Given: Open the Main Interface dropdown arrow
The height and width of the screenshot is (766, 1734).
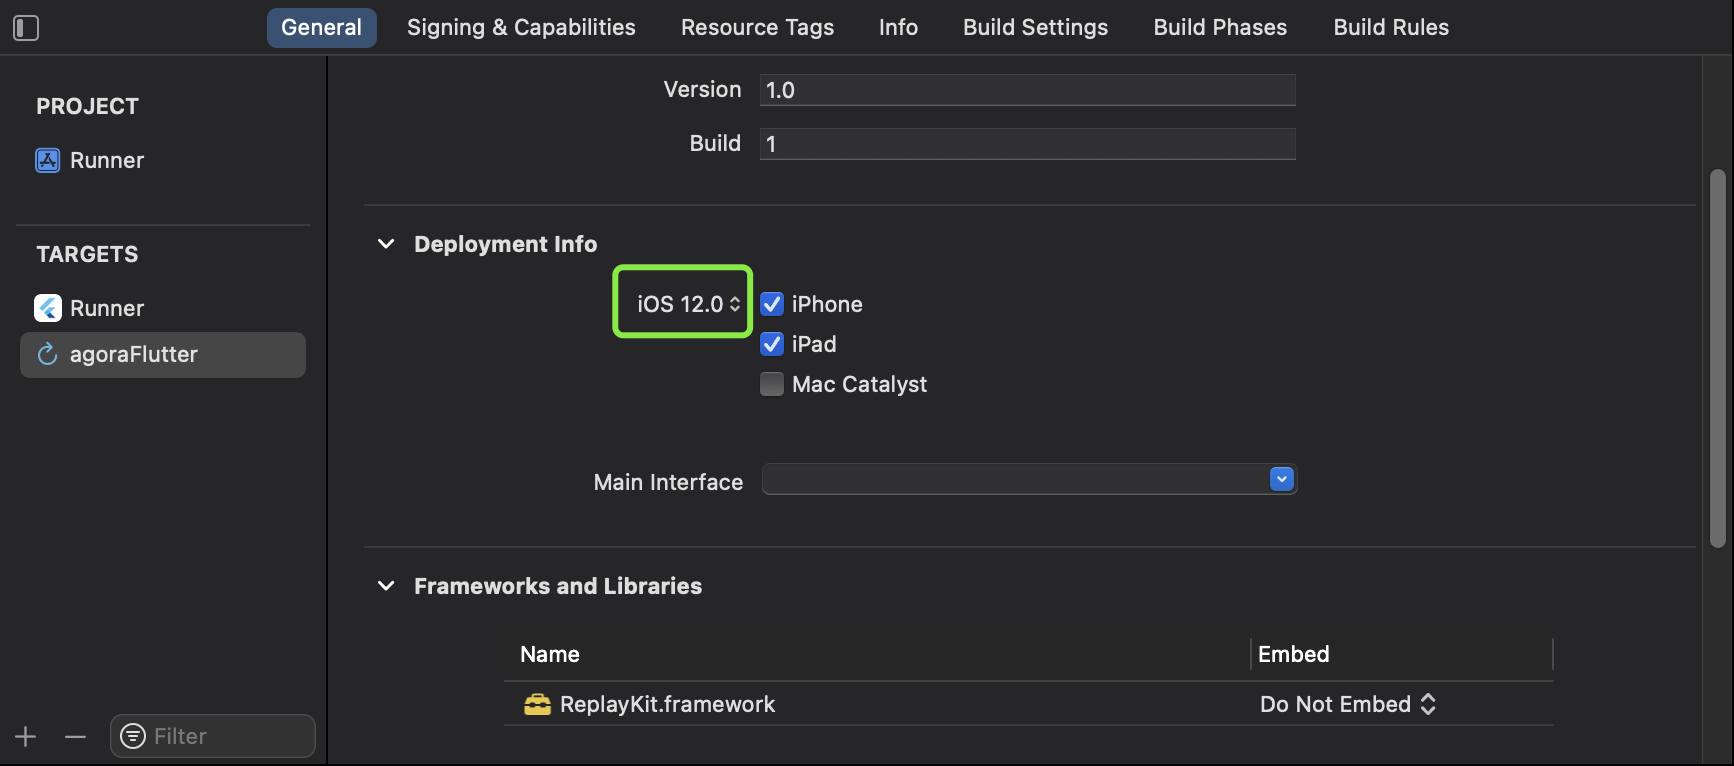Looking at the screenshot, I should (x=1282, y=479).
